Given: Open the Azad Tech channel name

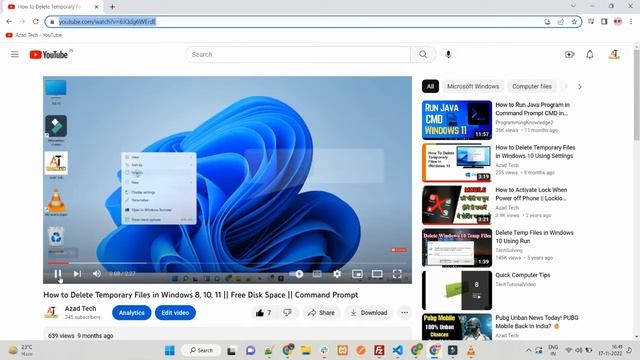Looking at the screenshot, I should coord(80,309).
